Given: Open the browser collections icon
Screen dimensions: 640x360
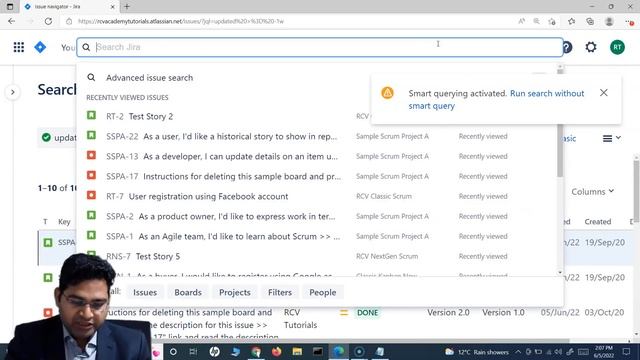Looking at the screenshot, I should [x=590, y=21].
